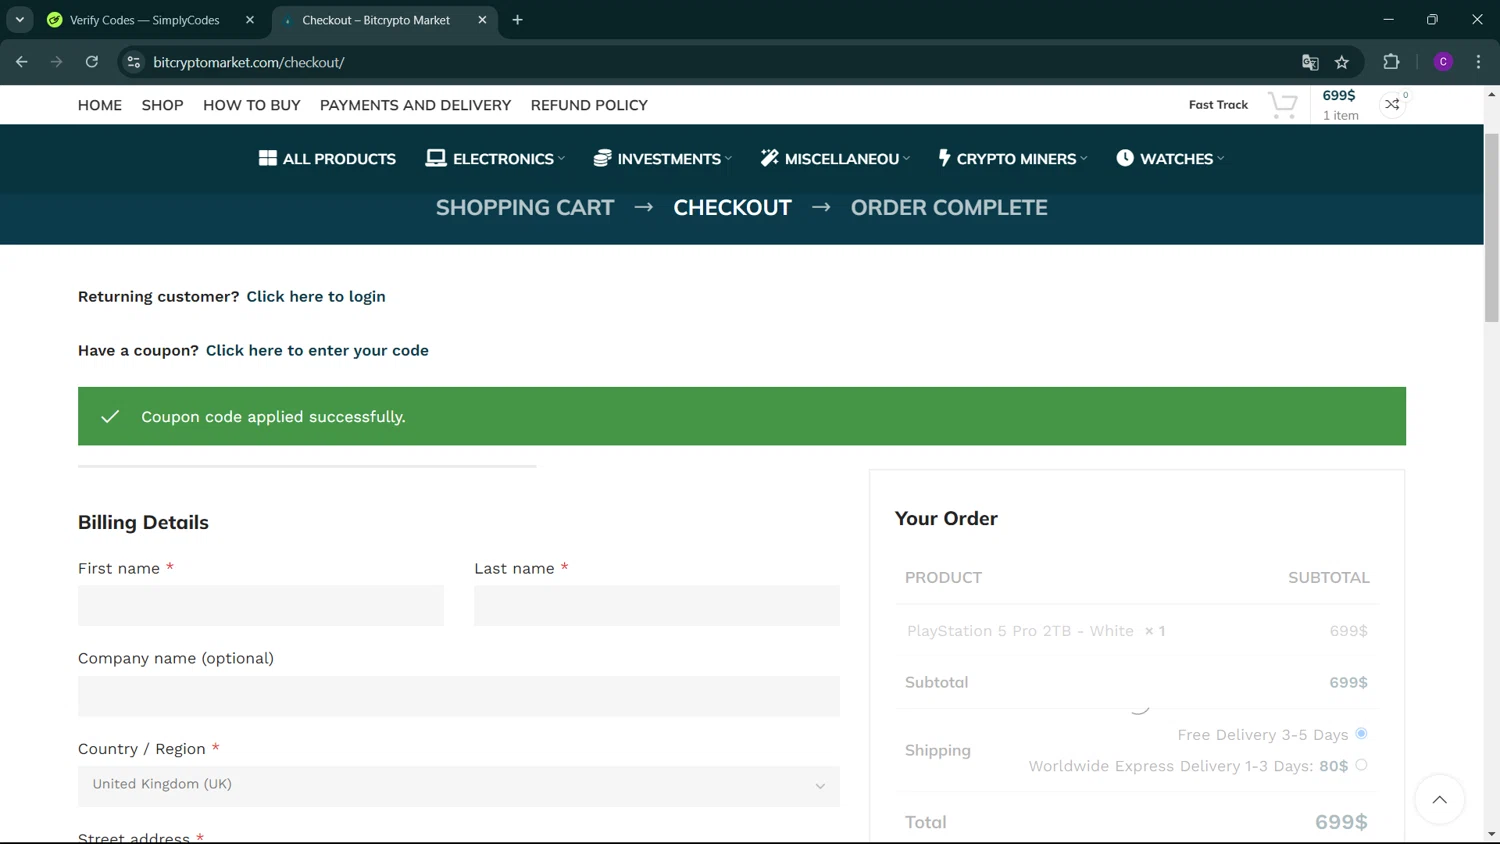Open the HOW TO BUY page
The height and width of the screenshot is (844, 1500).
[x=252, y=105]
